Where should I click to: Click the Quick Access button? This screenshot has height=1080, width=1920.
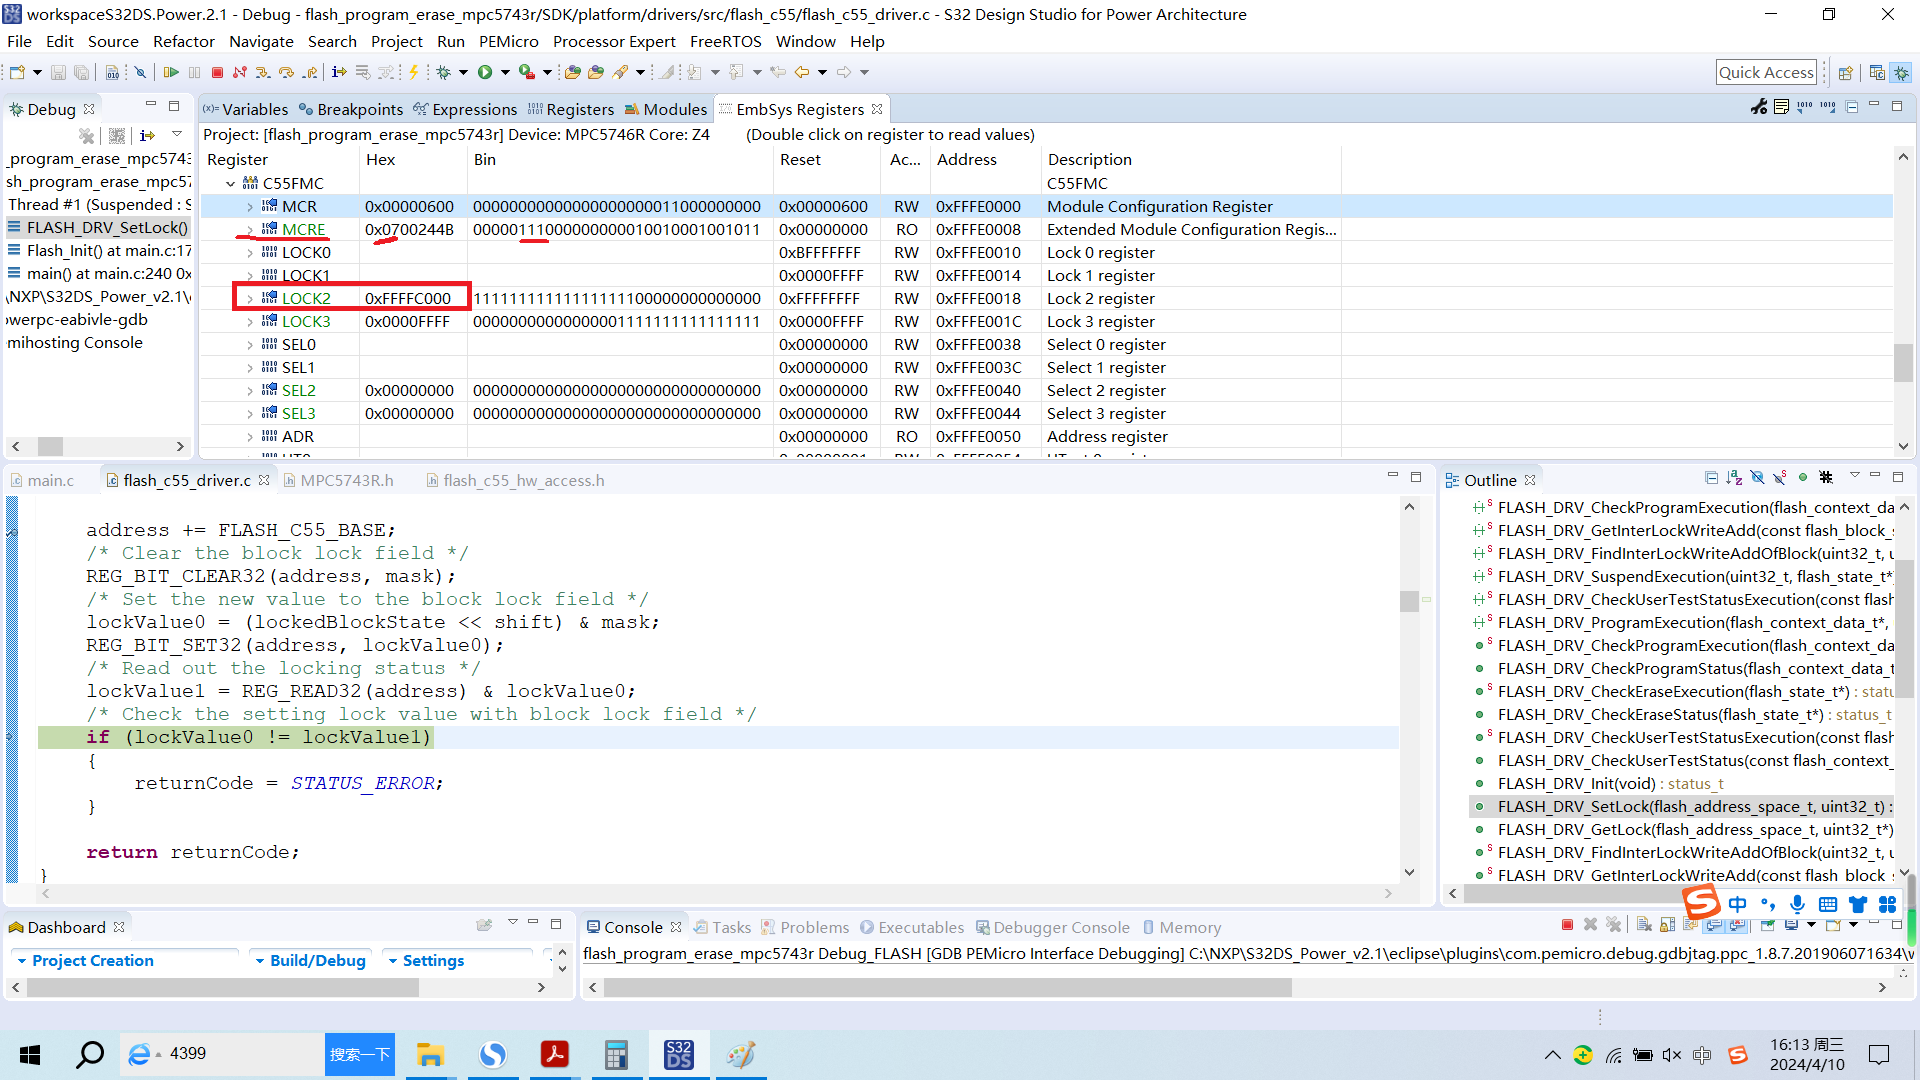click(x=1766, y=71)
